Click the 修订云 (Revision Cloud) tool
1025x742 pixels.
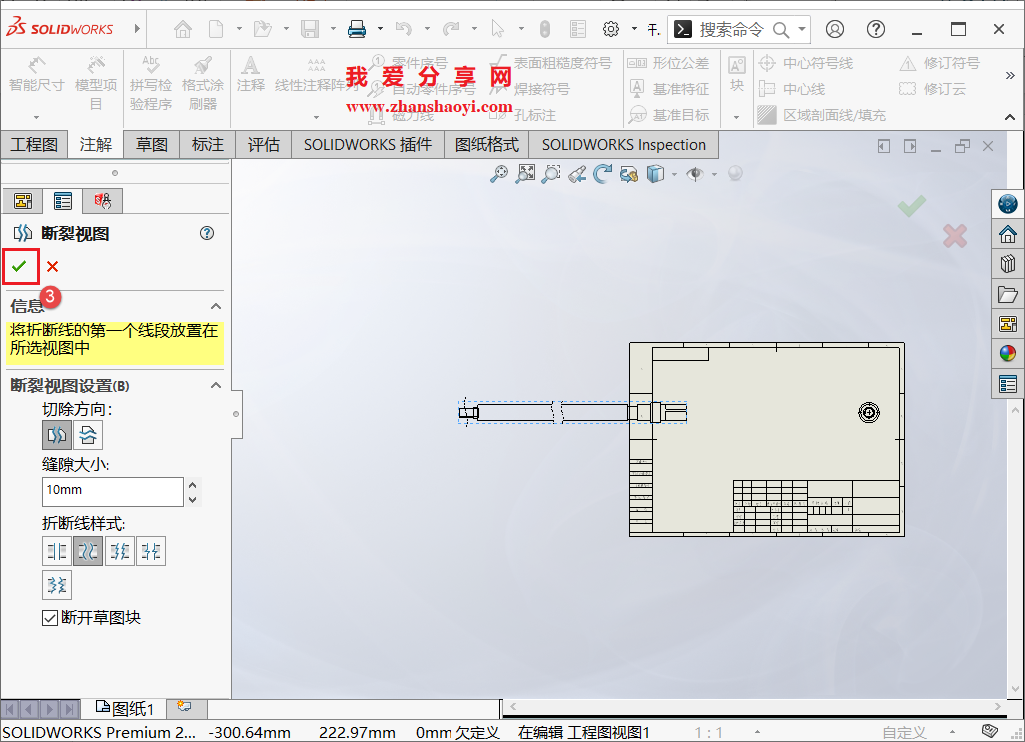click(950, 89)
